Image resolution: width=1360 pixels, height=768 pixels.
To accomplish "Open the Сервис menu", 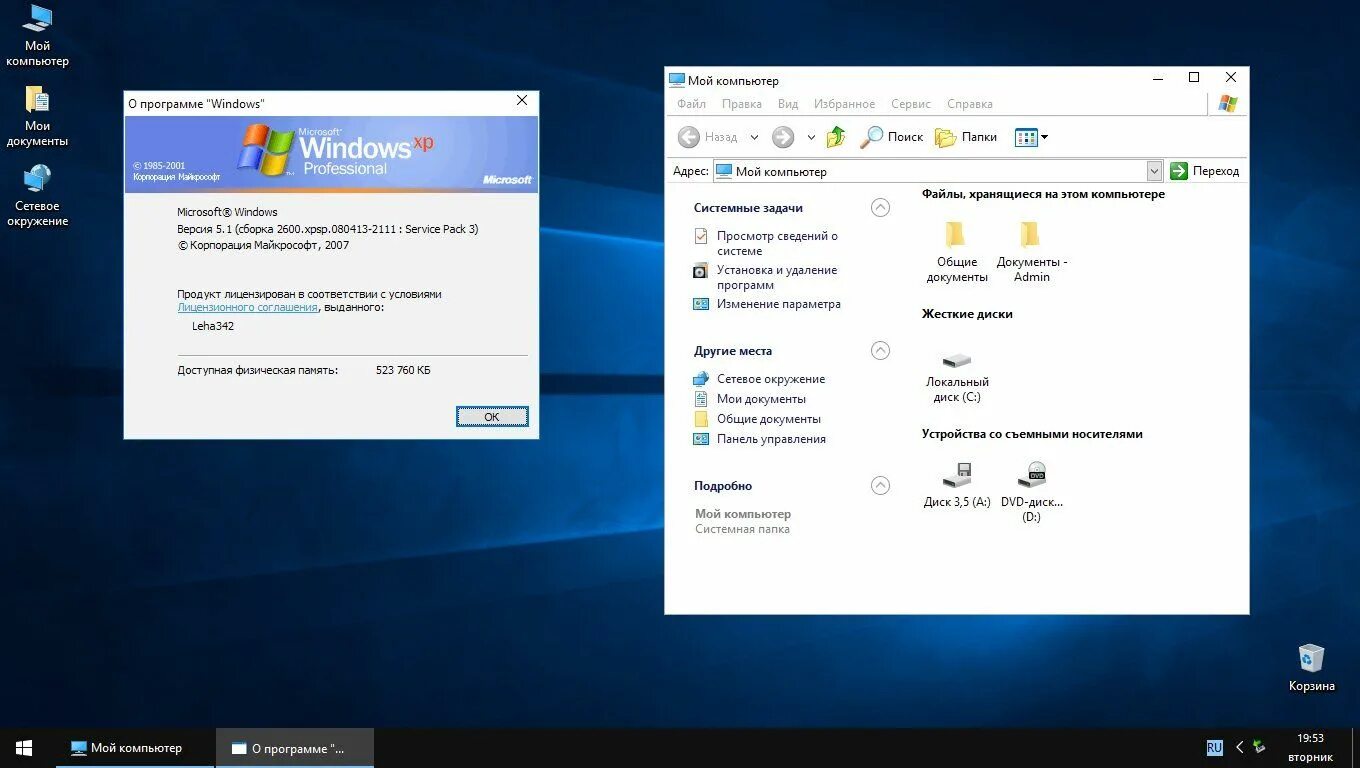I will pos(910,104).
